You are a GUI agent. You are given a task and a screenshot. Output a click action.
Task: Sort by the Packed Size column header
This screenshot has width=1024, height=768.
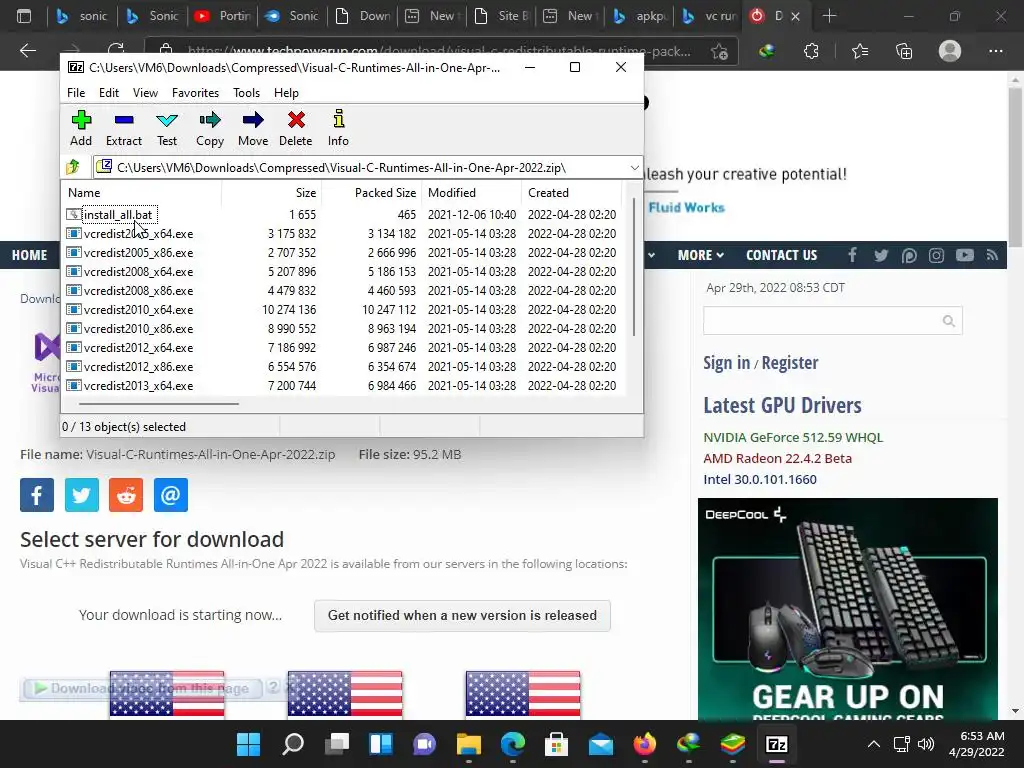tap(372, 193)
